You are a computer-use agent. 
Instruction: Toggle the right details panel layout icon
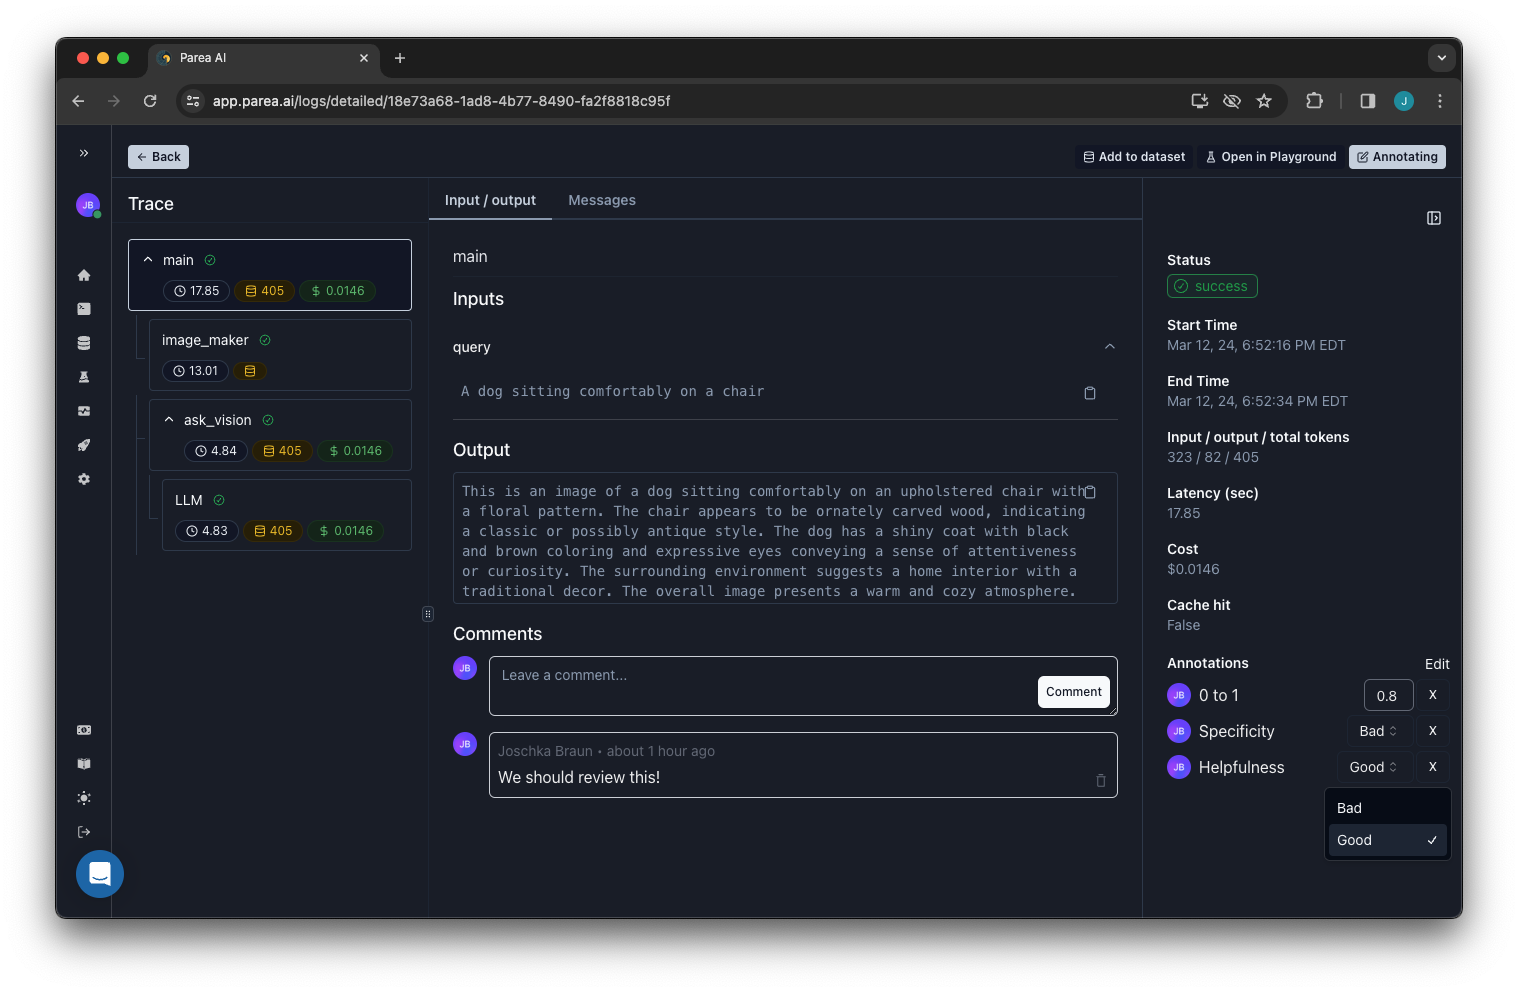1434,218
